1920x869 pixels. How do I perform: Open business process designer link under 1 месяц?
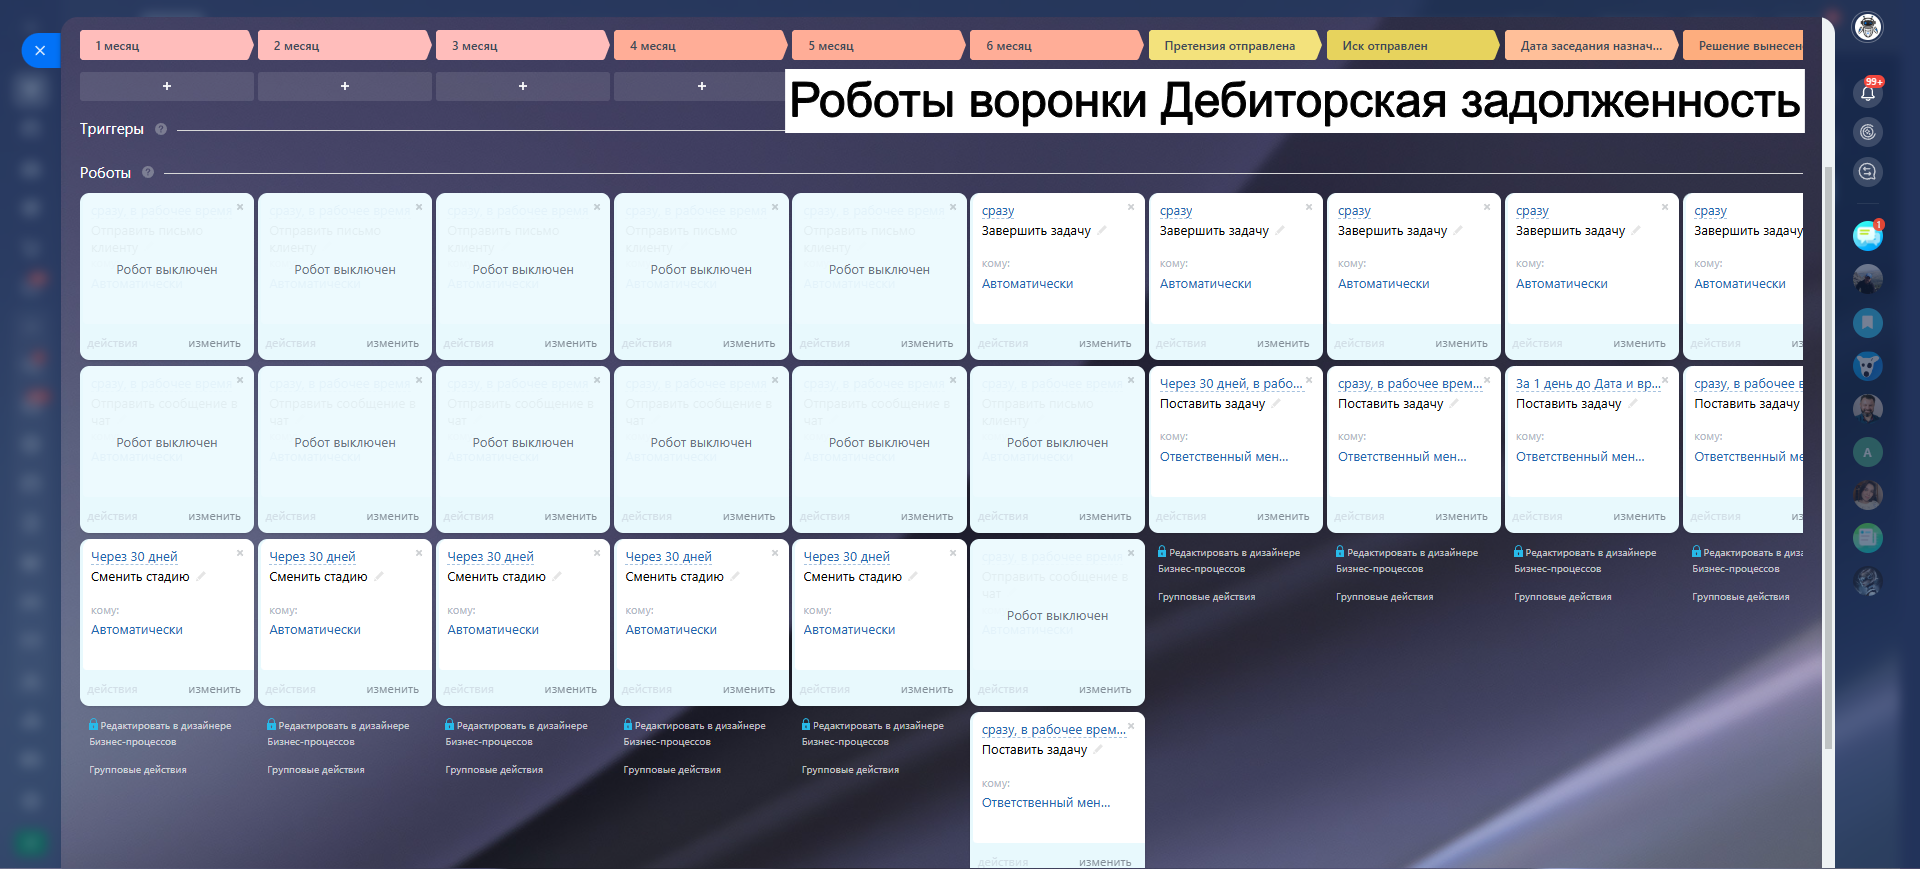point(160,733)
